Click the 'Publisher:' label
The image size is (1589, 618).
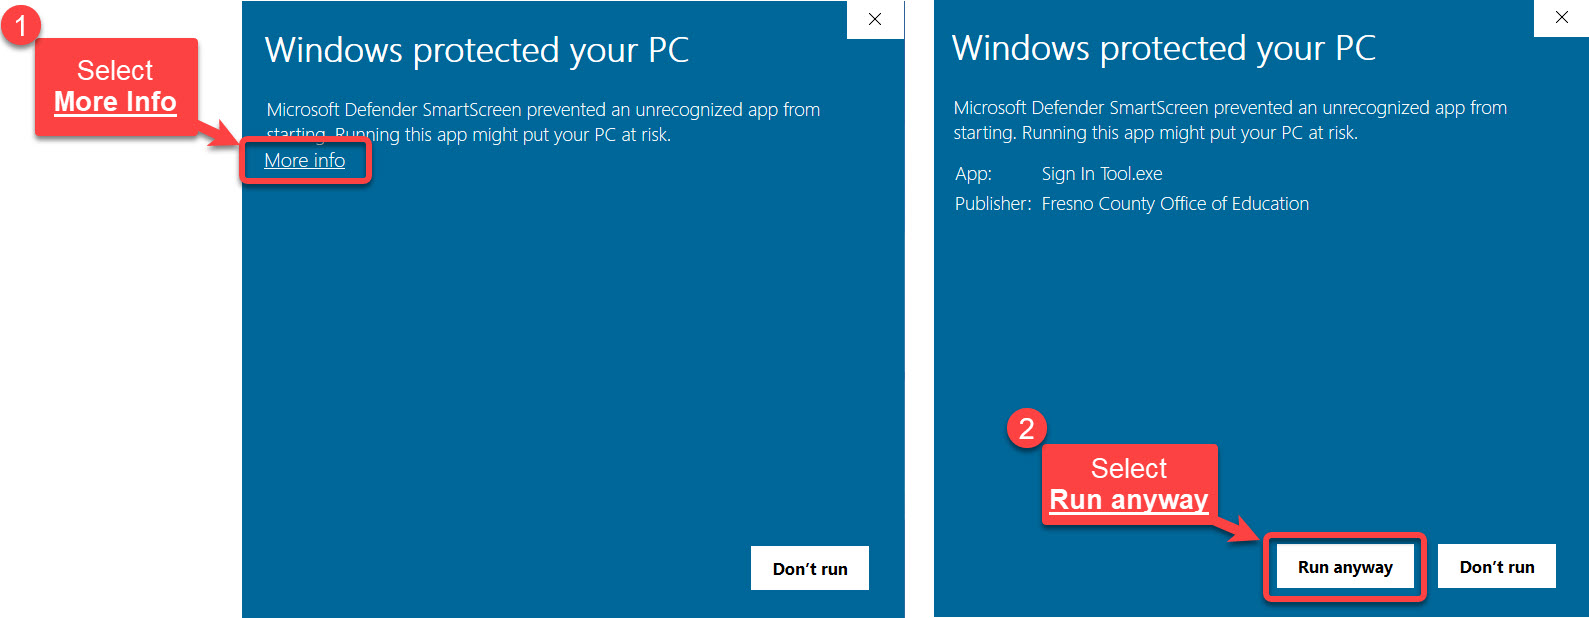pyautogui.click(x=992, y=204)
